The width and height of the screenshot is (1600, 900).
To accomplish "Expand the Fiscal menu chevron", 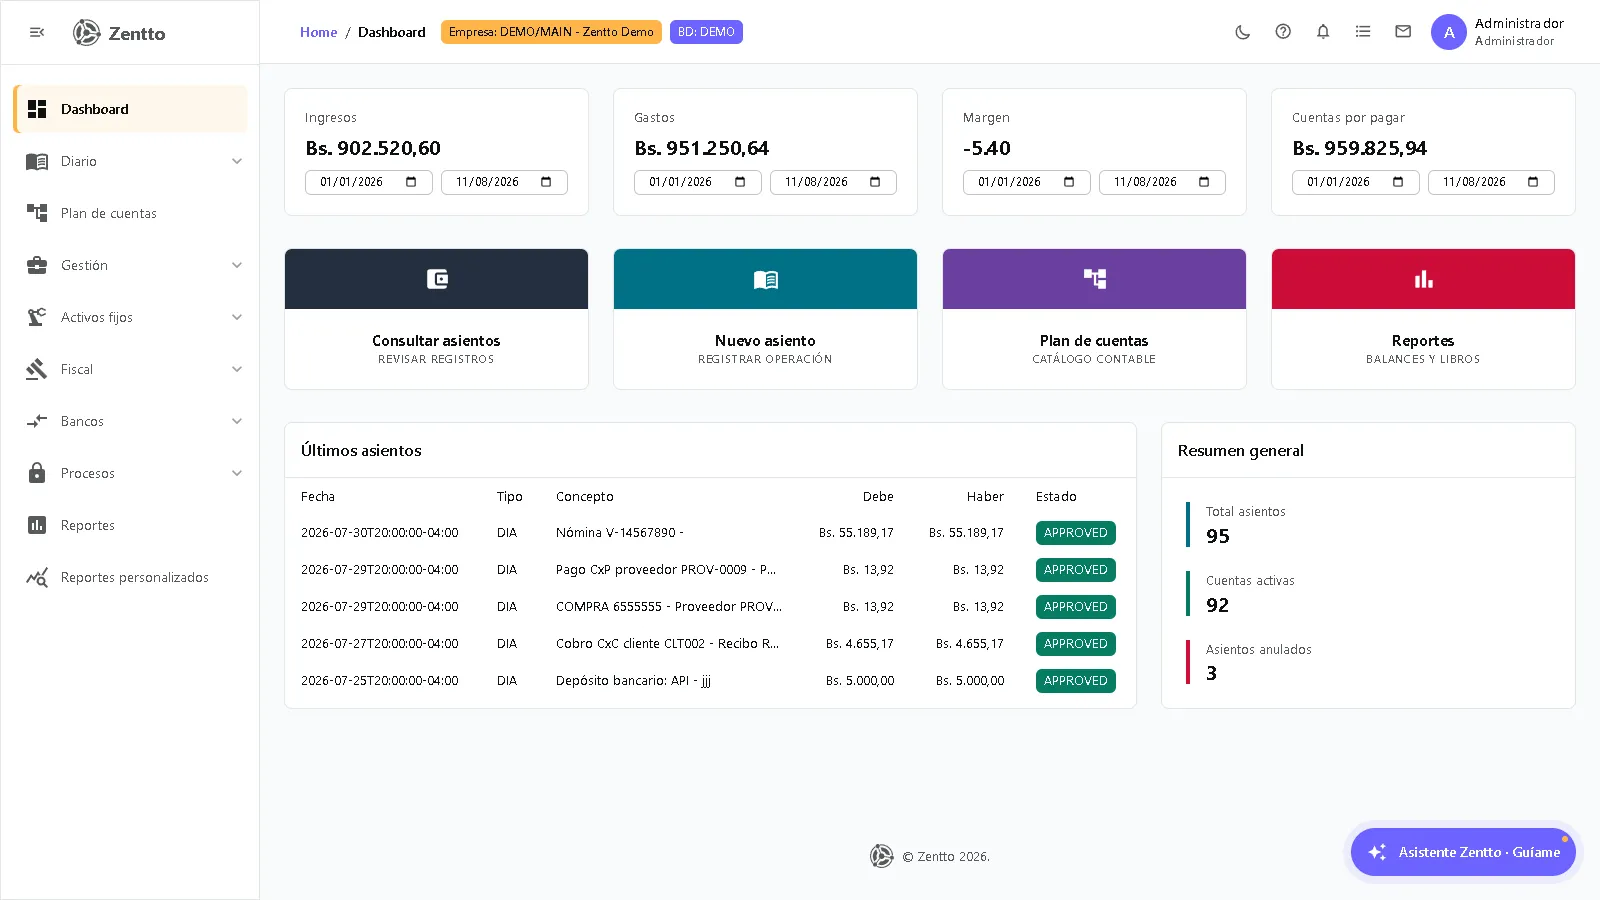I will 237,369.
